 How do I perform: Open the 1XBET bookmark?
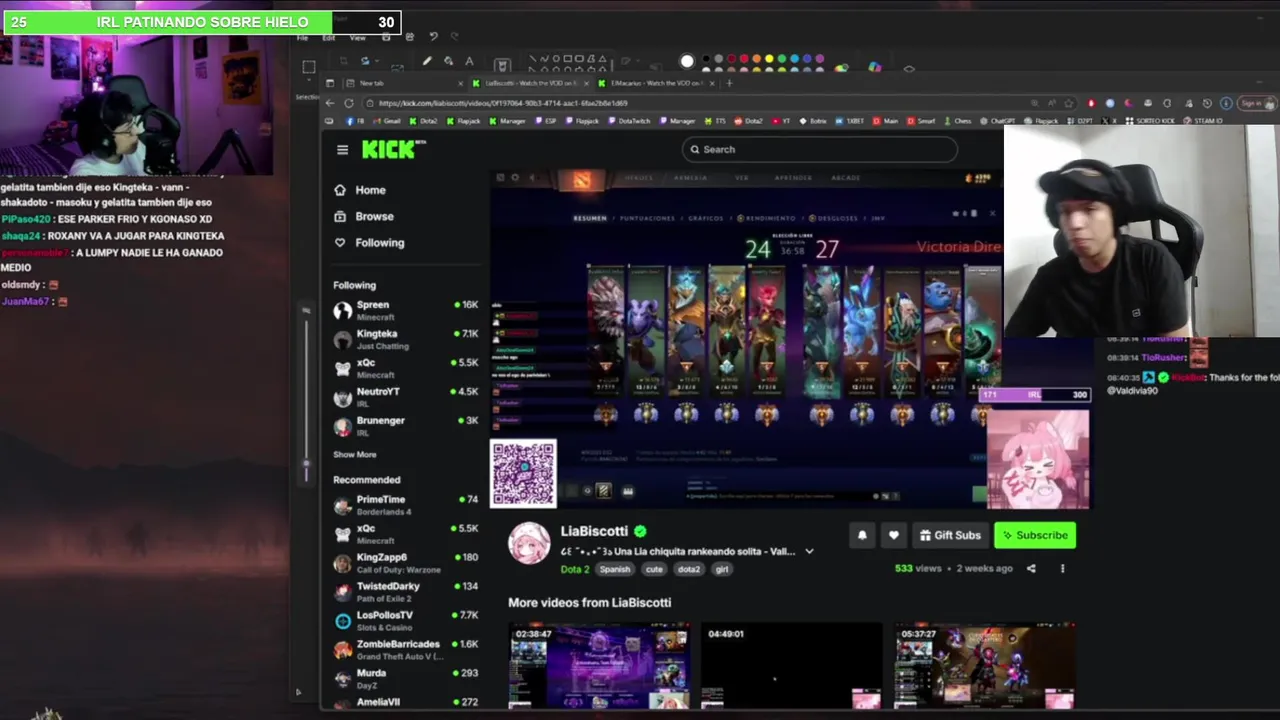(x=850, y=121)
